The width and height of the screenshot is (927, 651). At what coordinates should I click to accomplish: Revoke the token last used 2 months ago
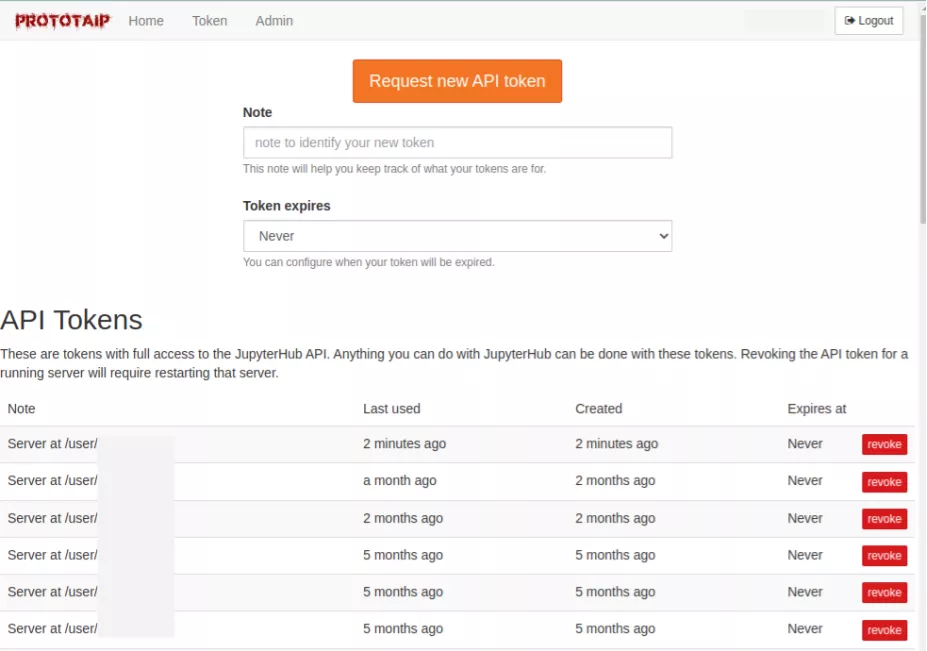884,518
